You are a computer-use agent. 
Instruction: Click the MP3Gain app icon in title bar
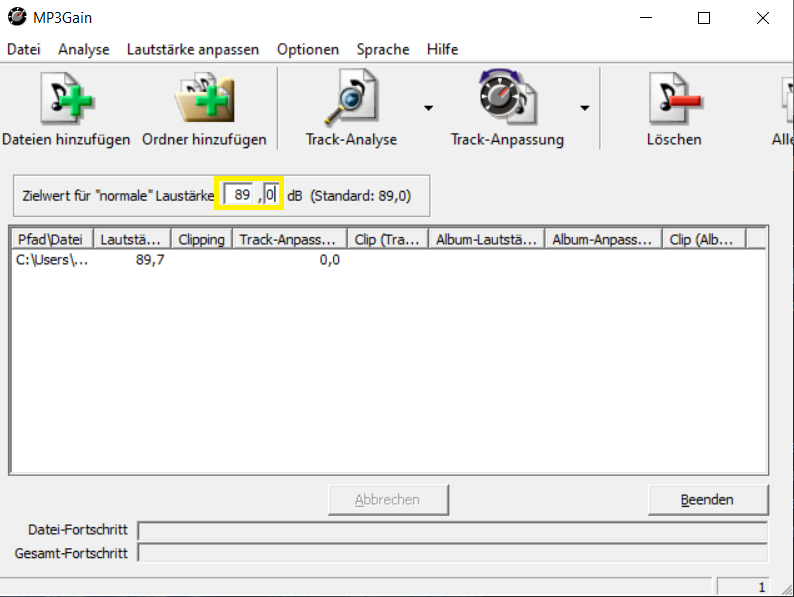(17, 18)
